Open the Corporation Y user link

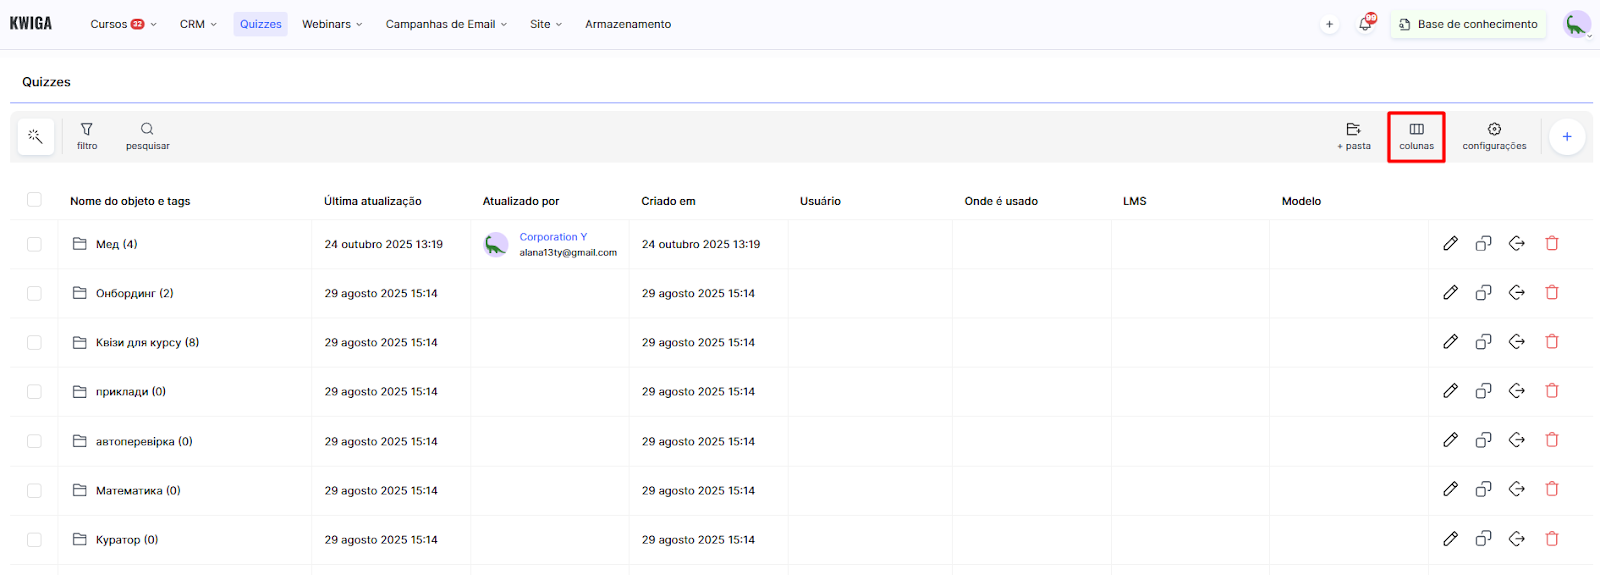pos(553,237)
